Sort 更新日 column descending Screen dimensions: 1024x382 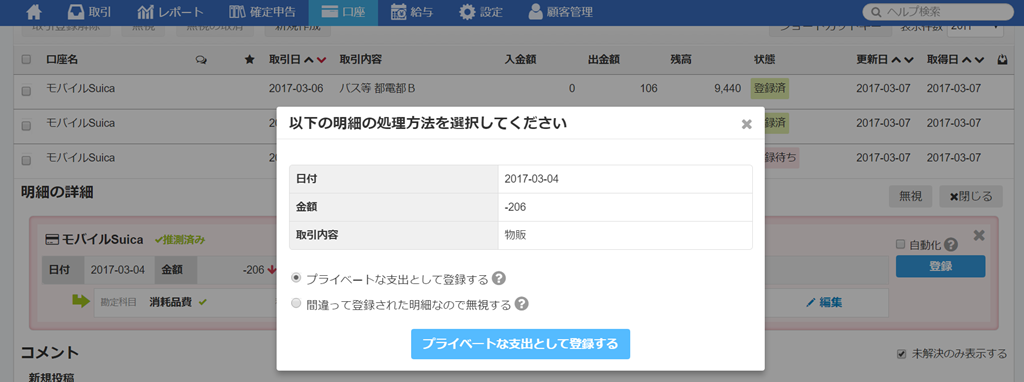[908, 60]
